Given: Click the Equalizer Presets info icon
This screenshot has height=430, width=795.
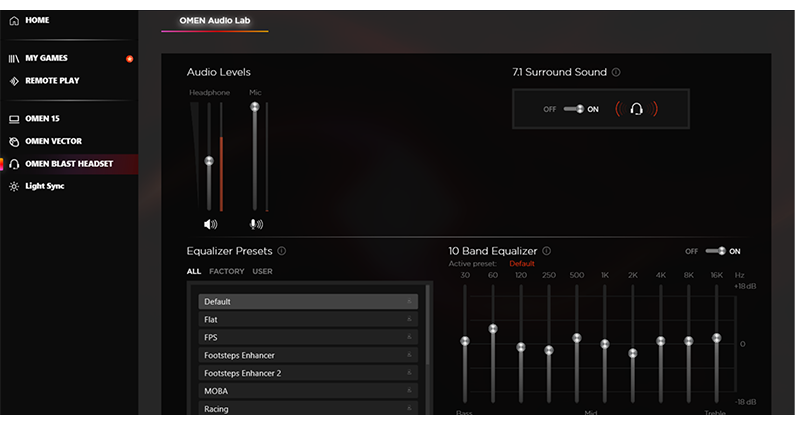Looking at the screenshot, I should pyautogui.click(x=282, y=251).
